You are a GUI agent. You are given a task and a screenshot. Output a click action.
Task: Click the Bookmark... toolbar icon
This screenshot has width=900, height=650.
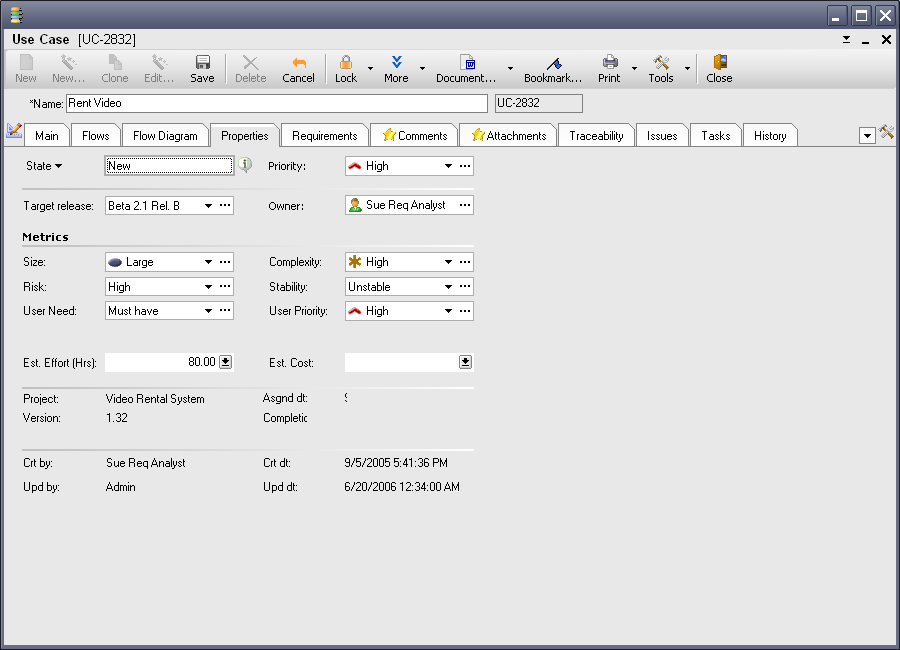click(553, 69)
